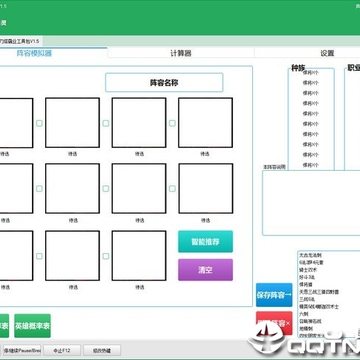Select bottom-row hero slot left of 智能推荐
Image resolution: width=360 pixels, height=360 pixels.
coord(139,256)
